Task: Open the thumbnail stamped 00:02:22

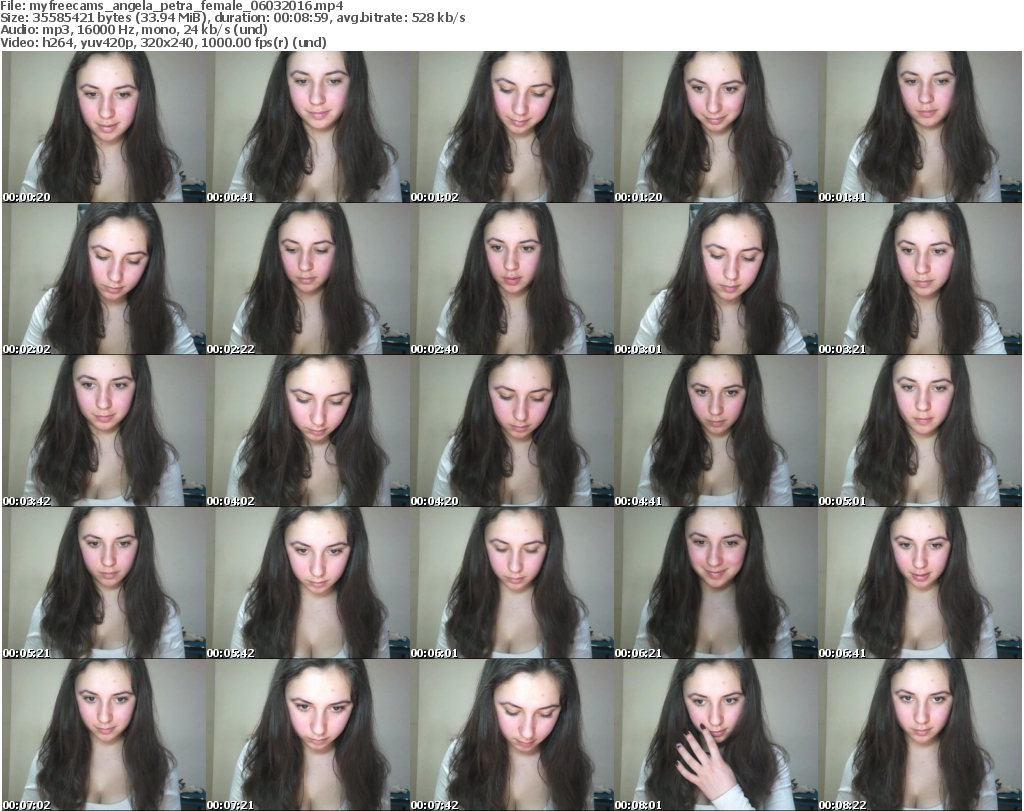Action: tap(308, 279)
